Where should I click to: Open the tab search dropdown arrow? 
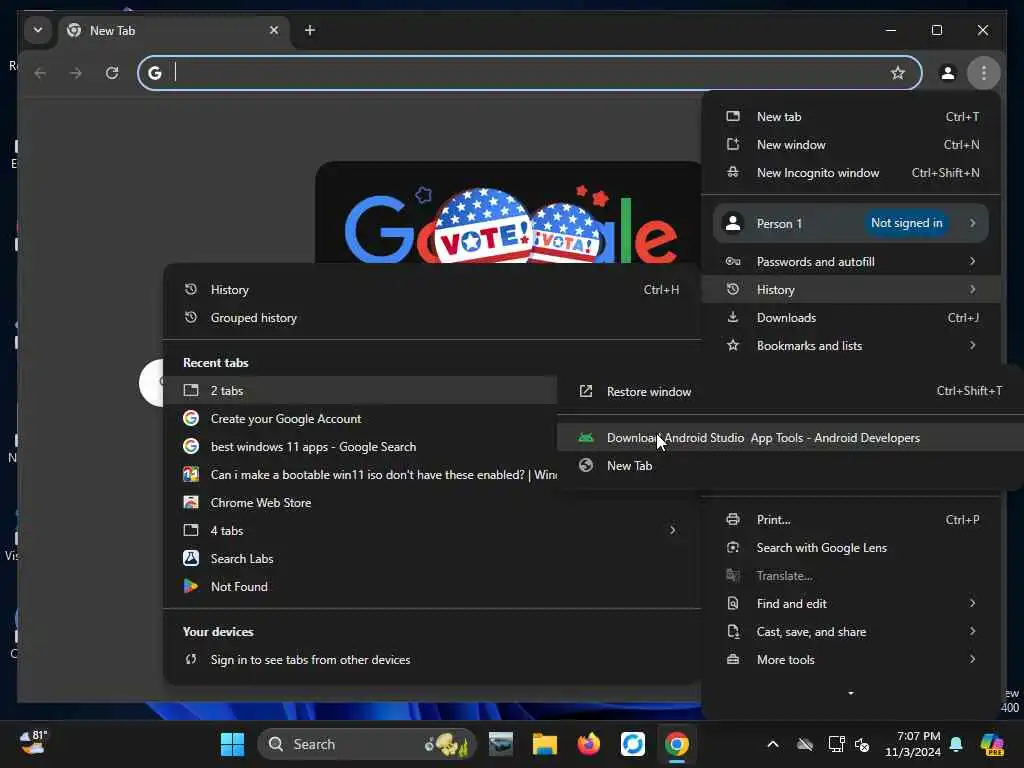38,30
